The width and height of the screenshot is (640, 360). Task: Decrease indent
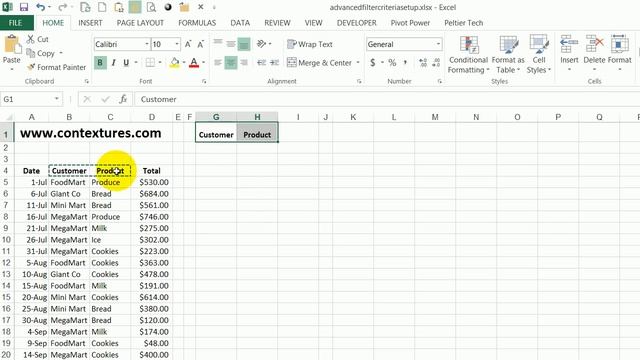coord(262,62)
